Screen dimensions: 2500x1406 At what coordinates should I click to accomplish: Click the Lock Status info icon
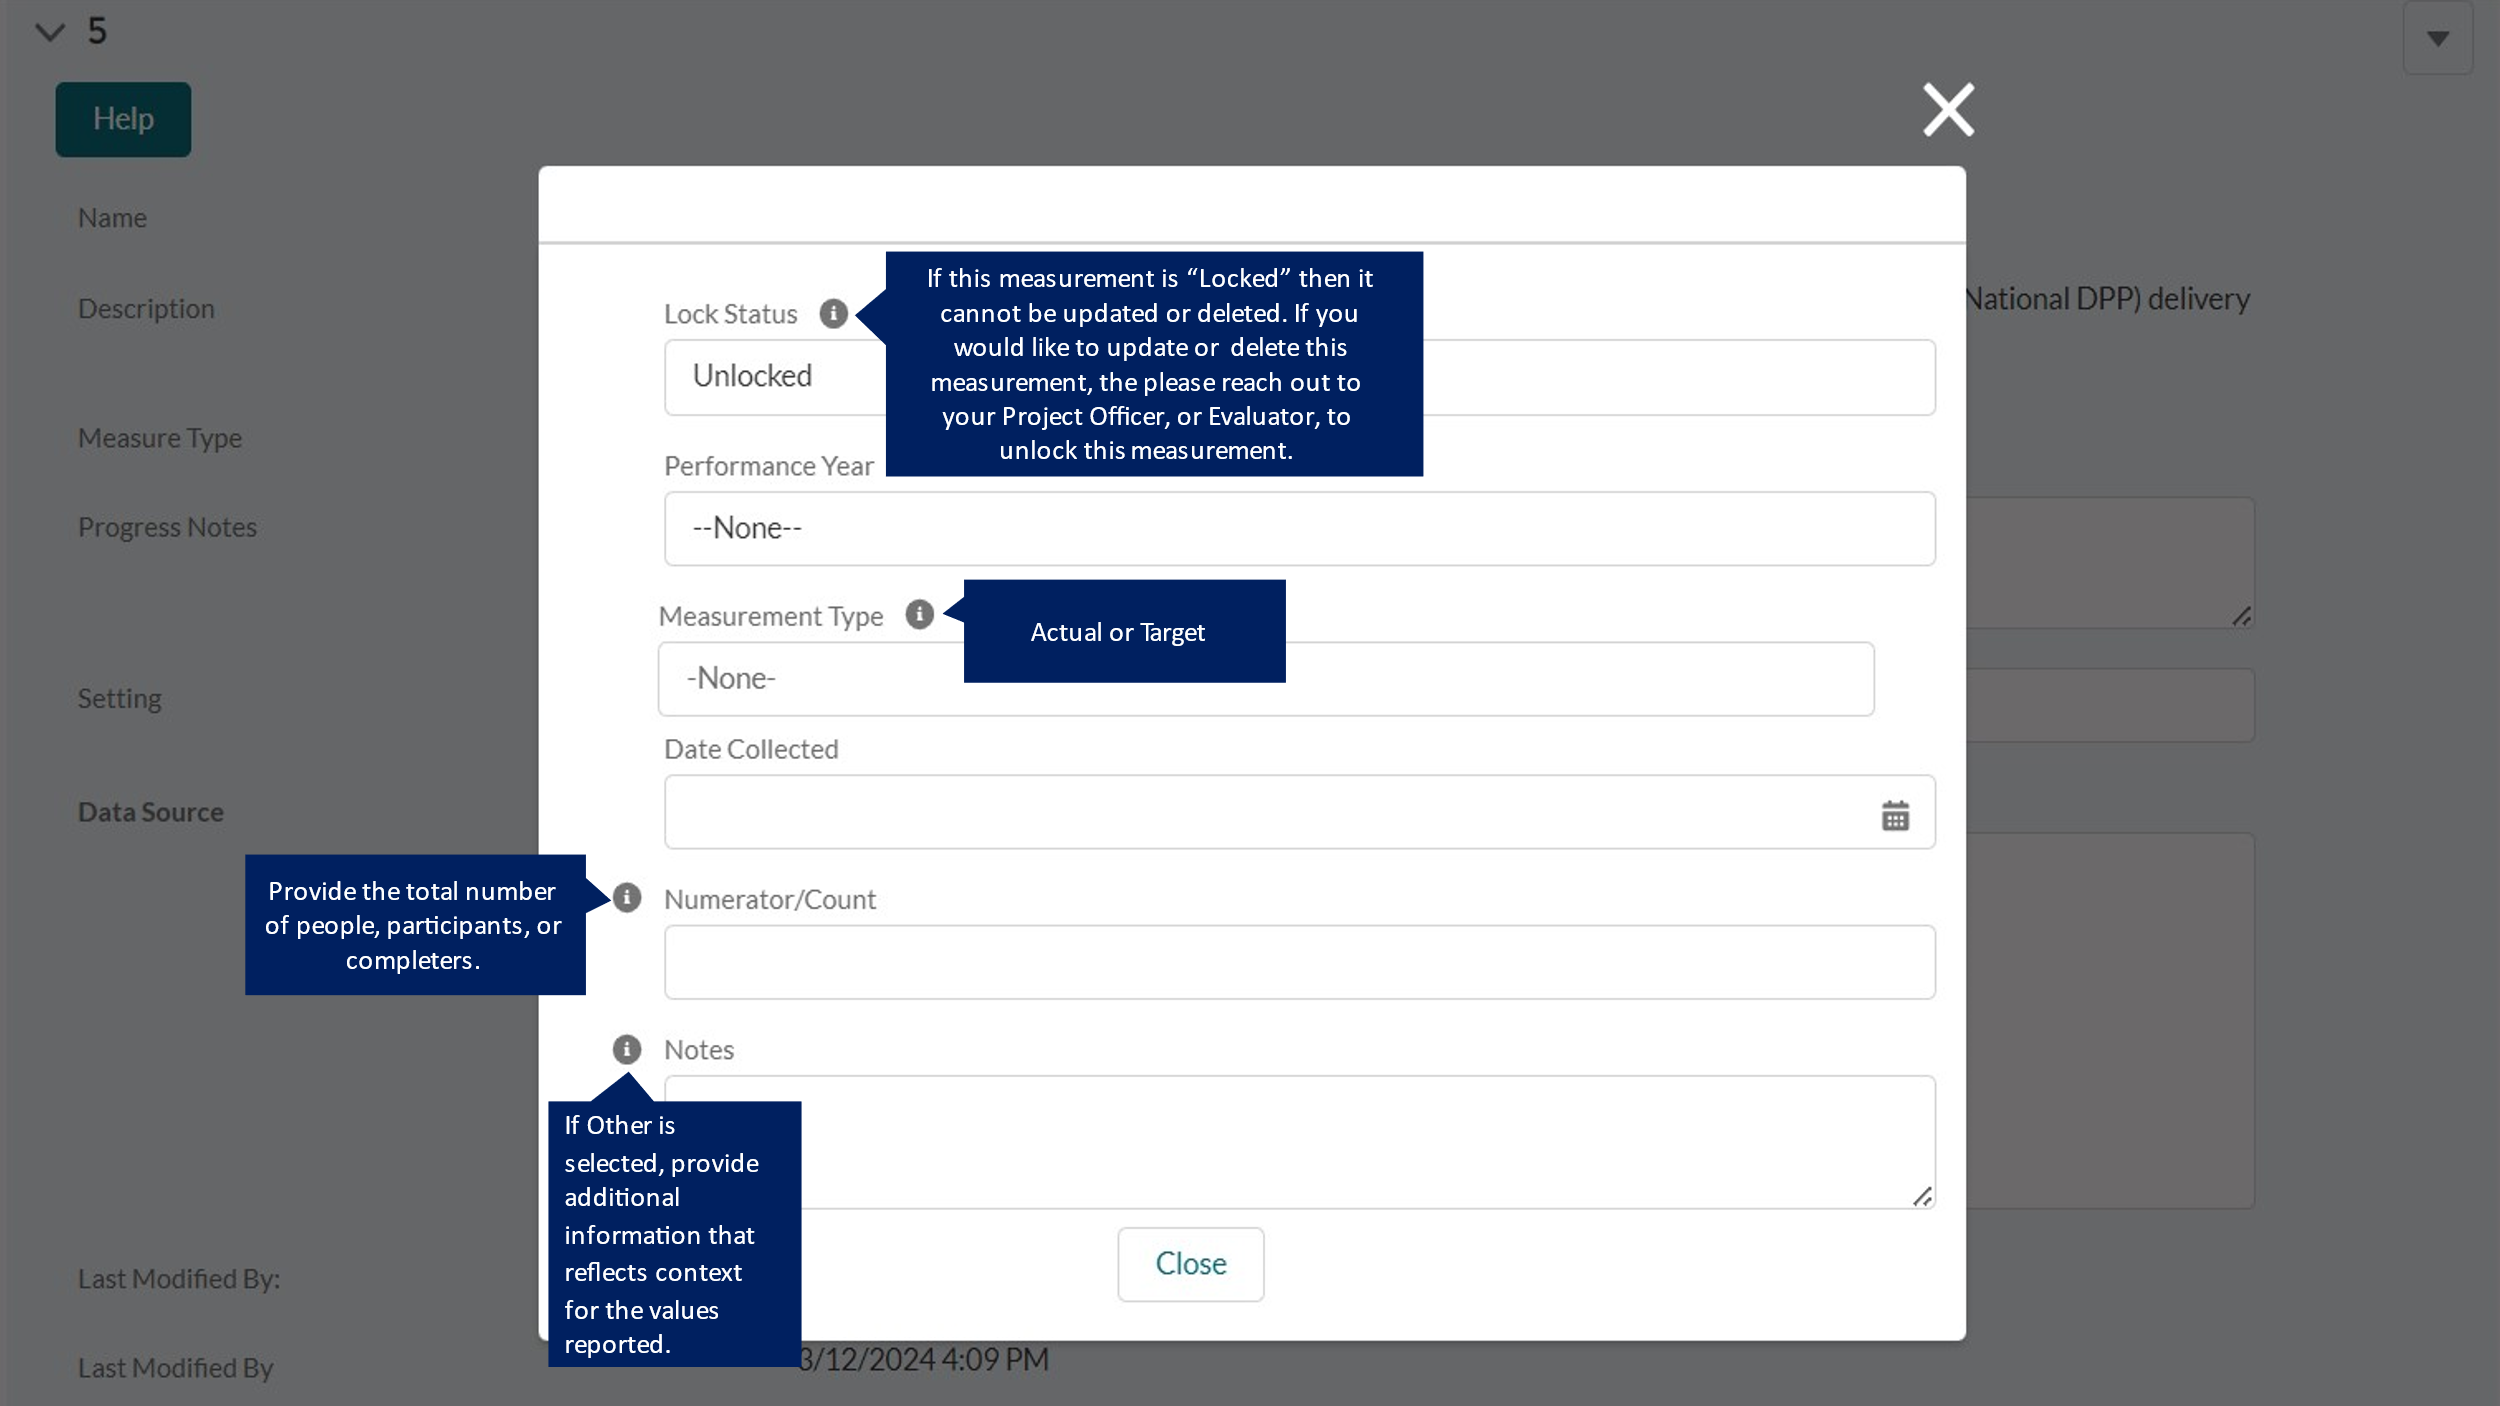[833, 314]
